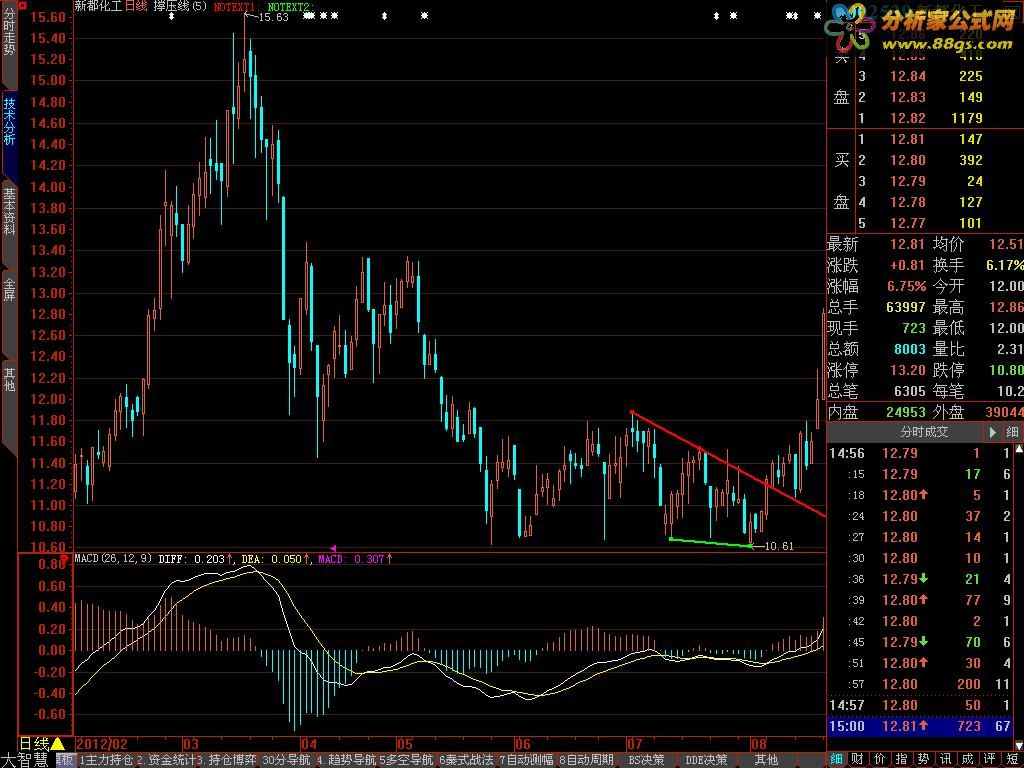This screenshot has height=768, width=1024.
Task: Open the 财 finance tab
Action: (858, 759)
